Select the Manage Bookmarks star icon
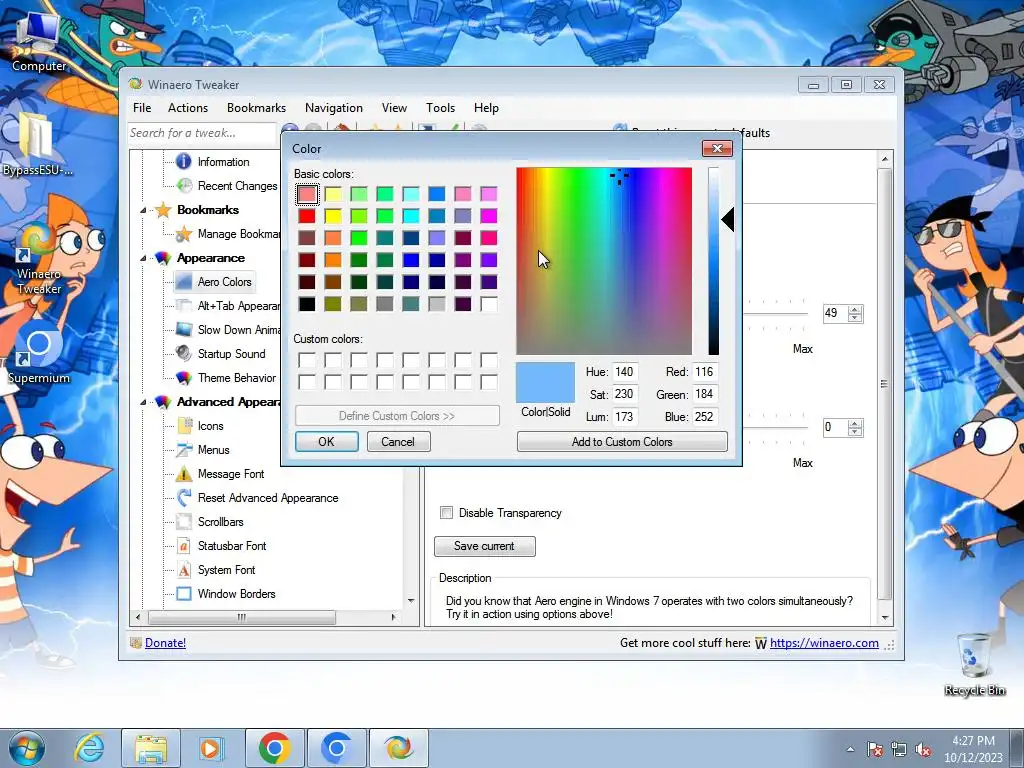Viewport: 1024px width, 768px height. [x=184, y=233]
